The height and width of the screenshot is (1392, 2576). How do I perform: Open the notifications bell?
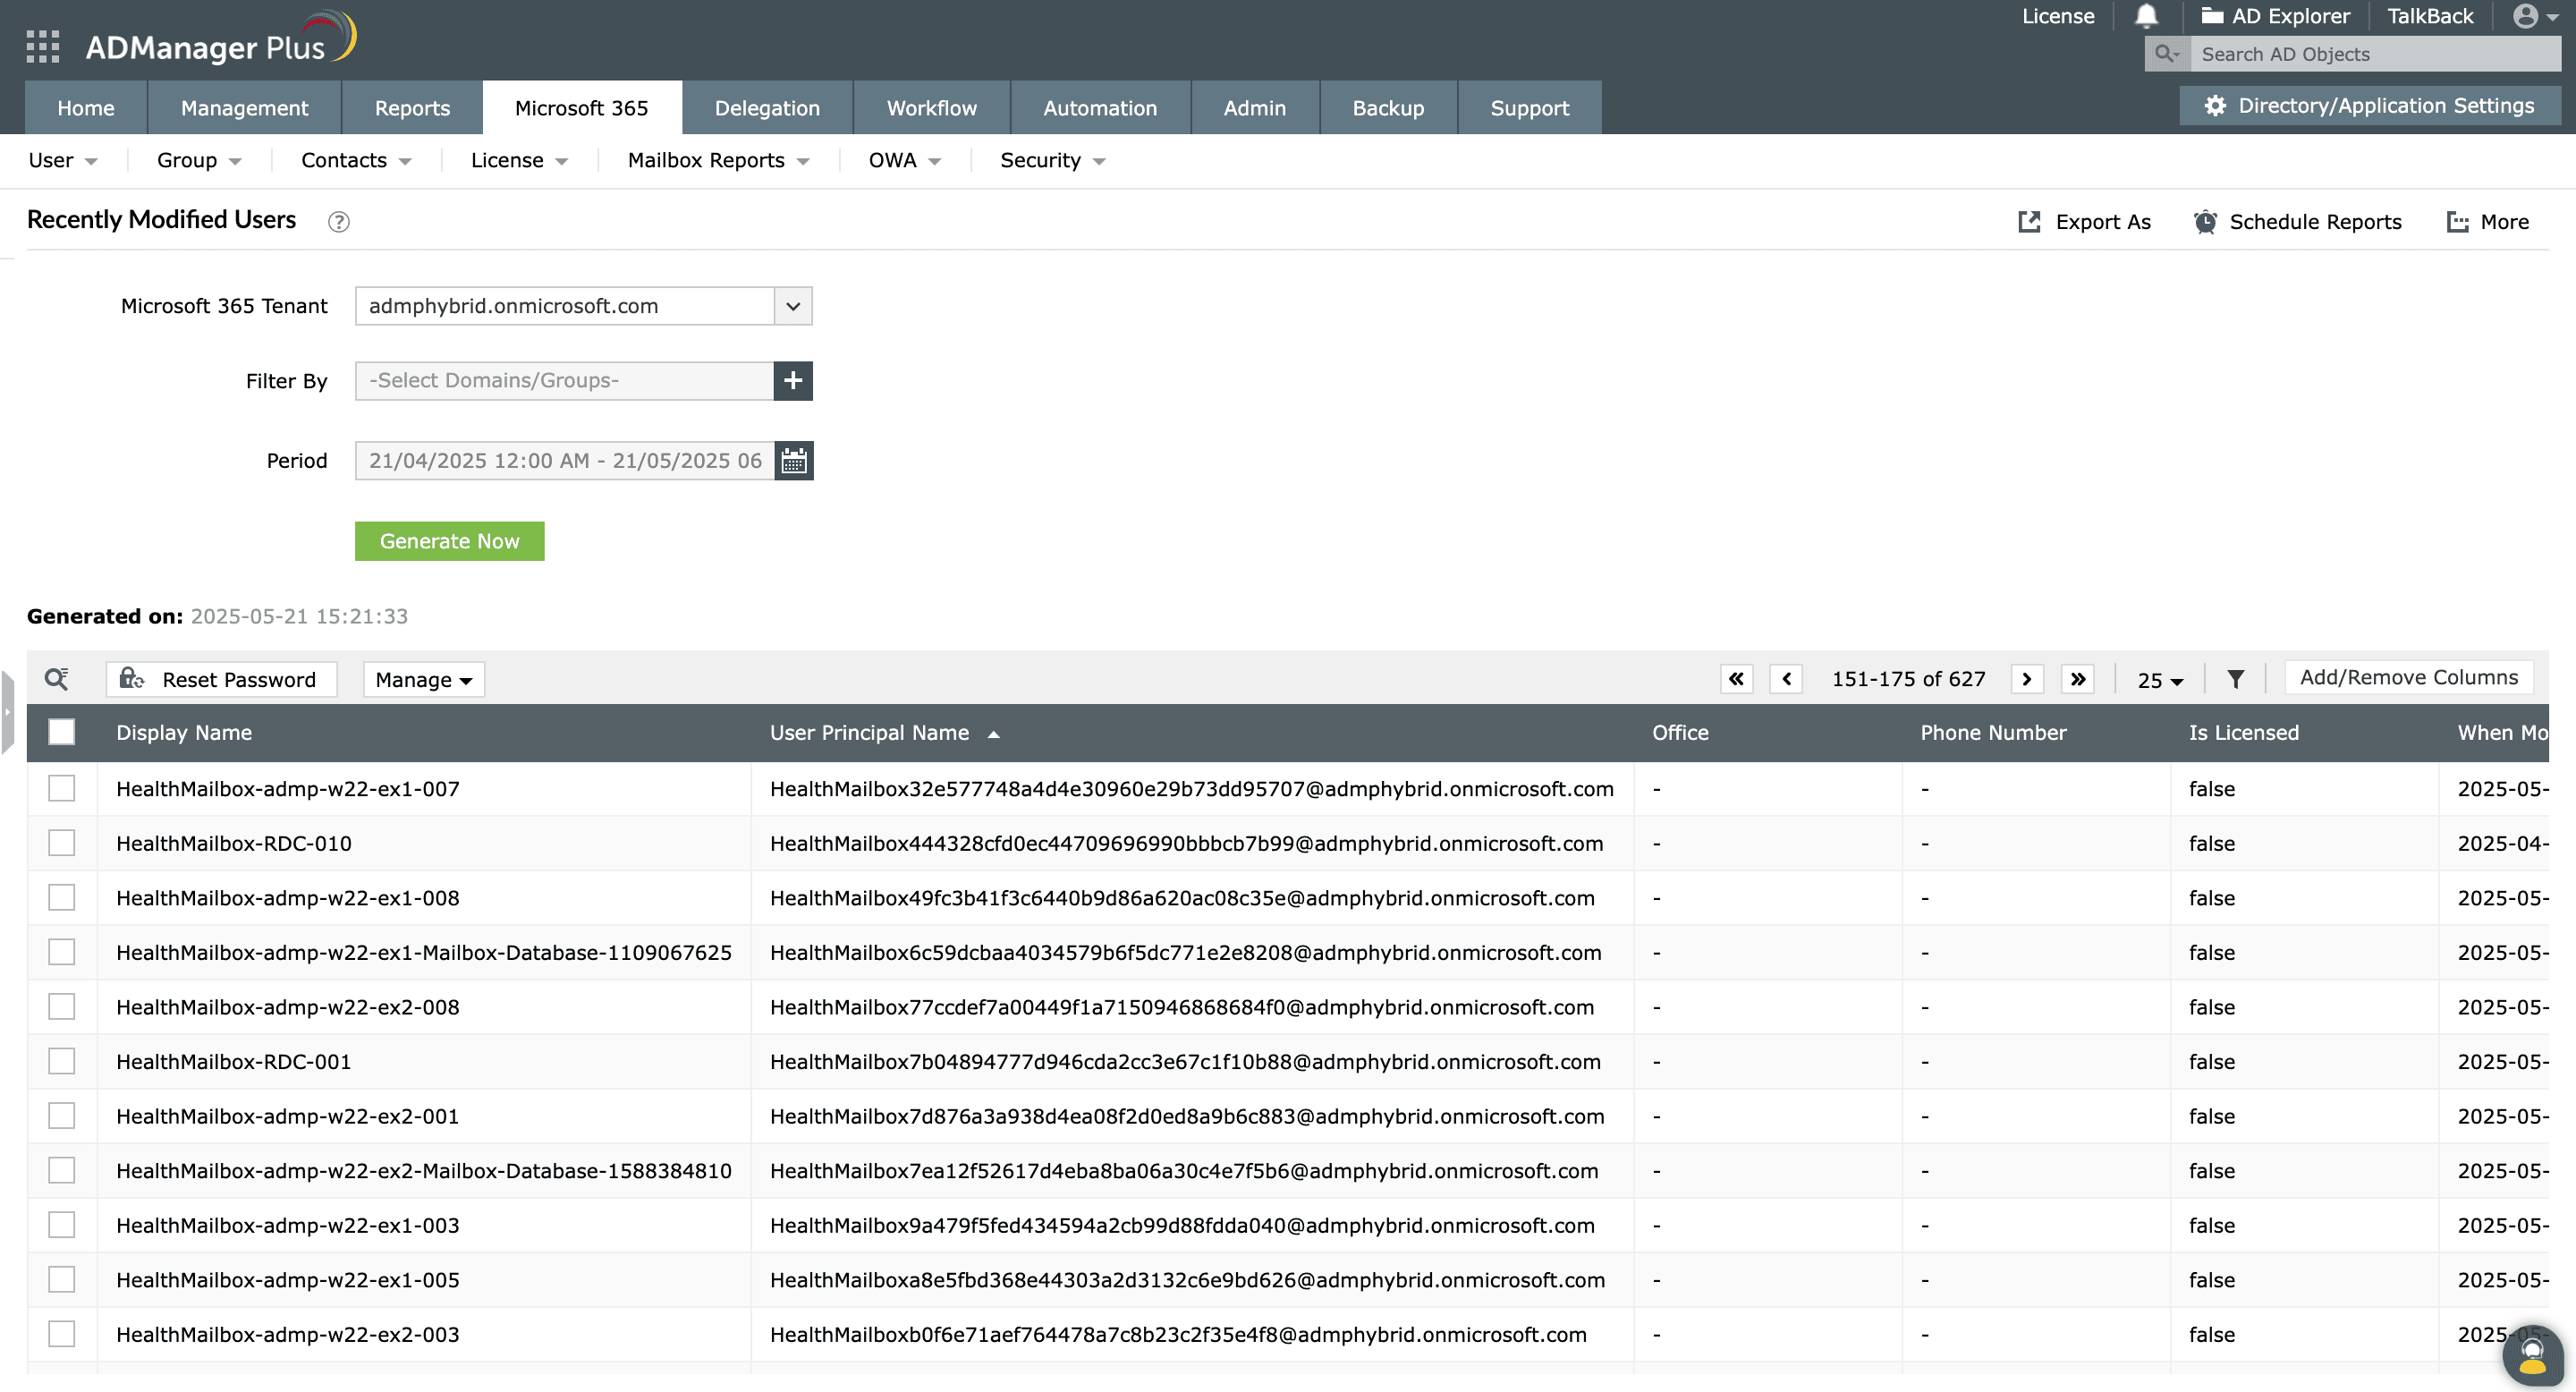pyautogui.click(x=2146, y=16)
